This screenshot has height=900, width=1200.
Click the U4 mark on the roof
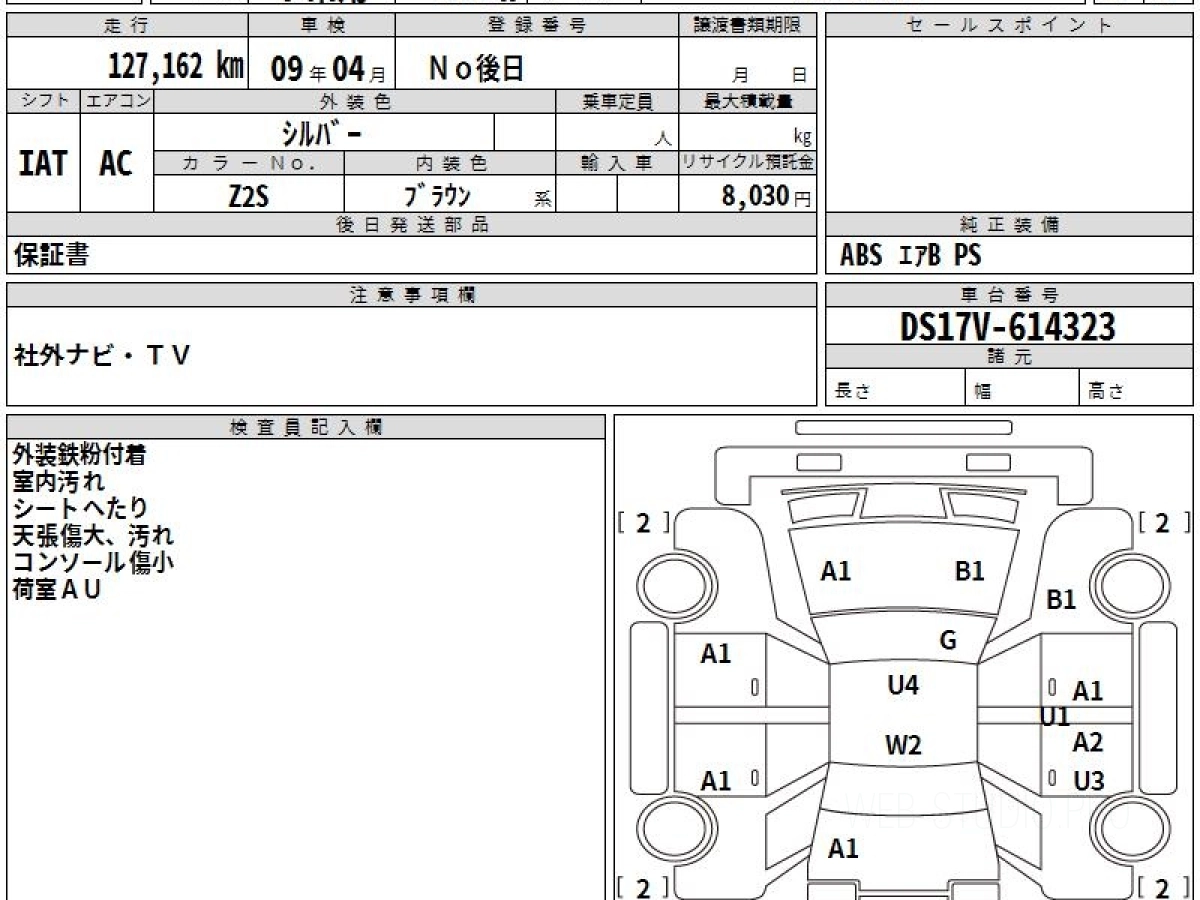pyautogui.click(x=902, y=685)
